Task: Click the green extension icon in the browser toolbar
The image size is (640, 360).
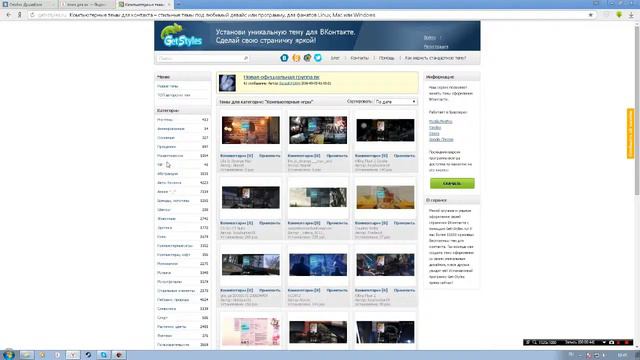Action: pyautogui.click(x=619, y=15)
